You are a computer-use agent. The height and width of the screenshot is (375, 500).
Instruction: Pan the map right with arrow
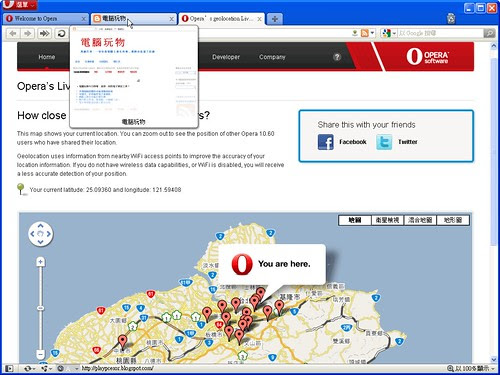[x=49, y=234]
